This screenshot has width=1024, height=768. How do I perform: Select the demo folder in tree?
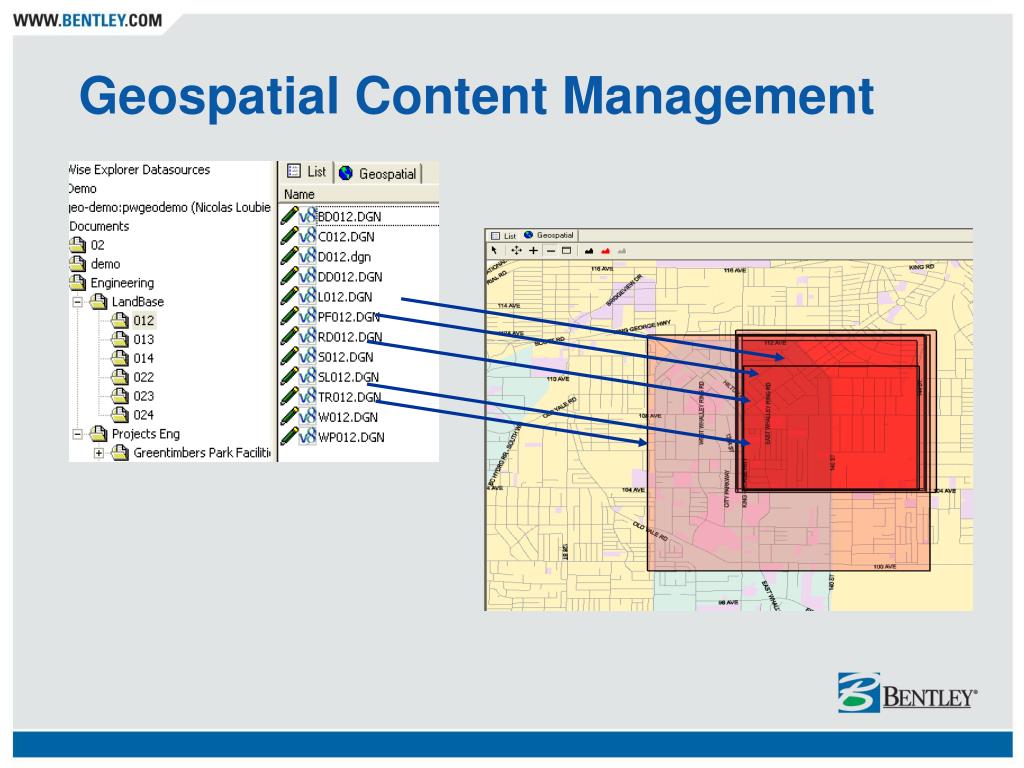tap(105, 264)
